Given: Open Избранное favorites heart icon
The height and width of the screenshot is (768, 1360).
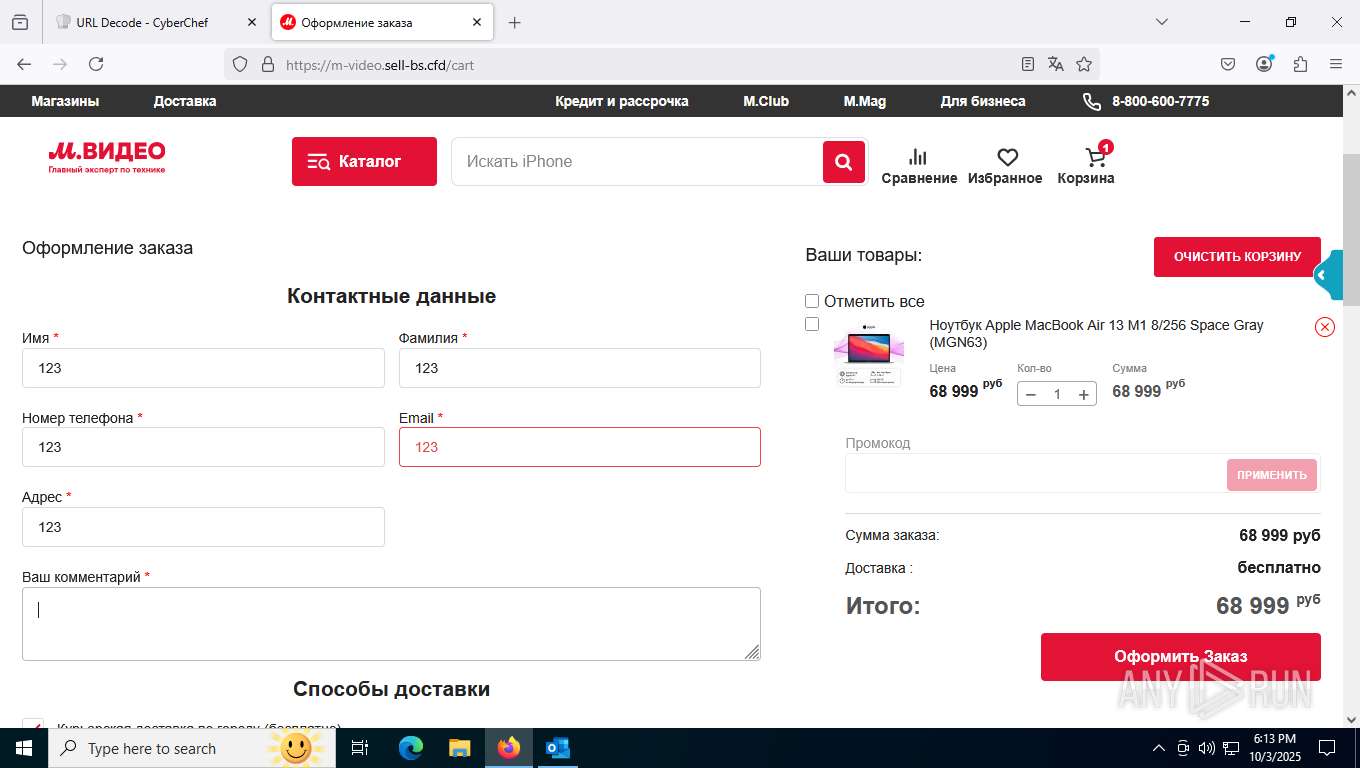Looking at the screenshot, I should tap(1005, 167).
